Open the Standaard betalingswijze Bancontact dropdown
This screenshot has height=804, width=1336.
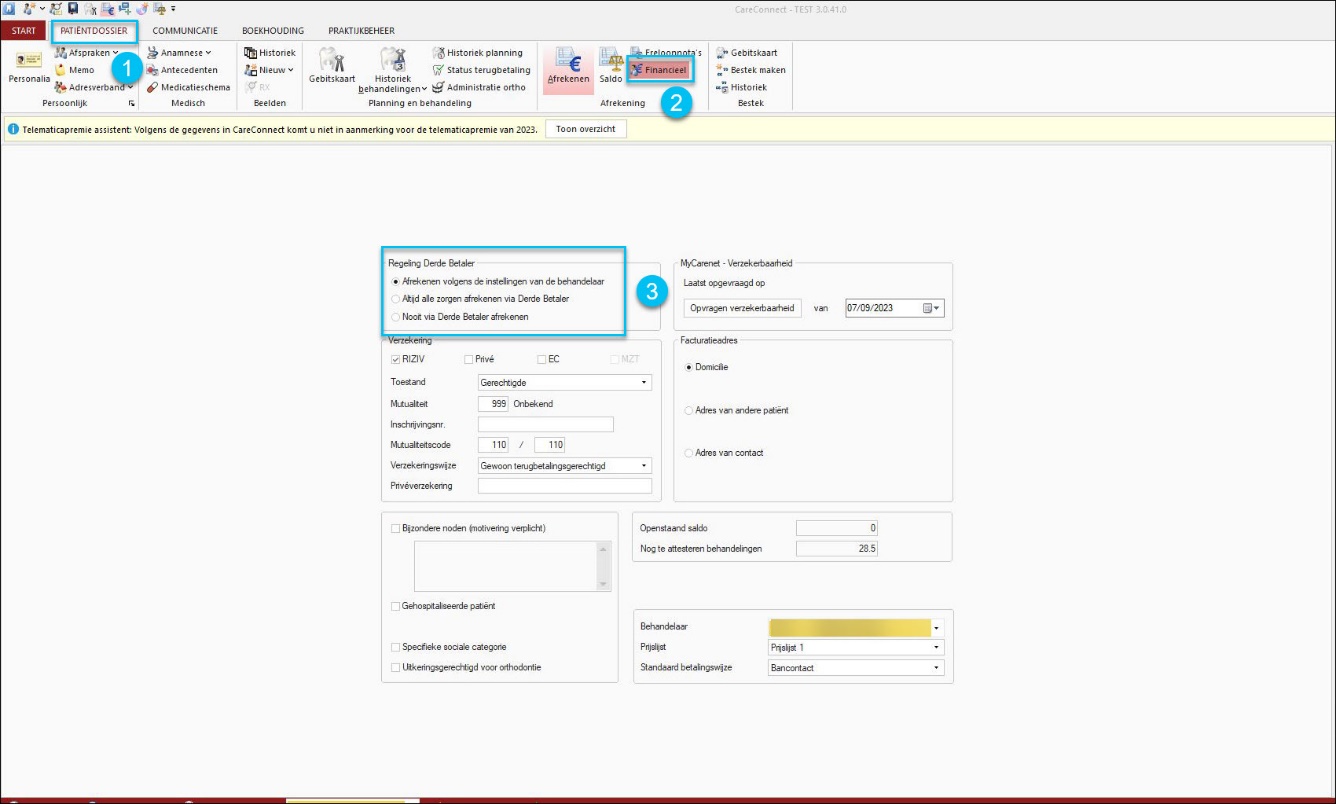[x=856, y=667]
